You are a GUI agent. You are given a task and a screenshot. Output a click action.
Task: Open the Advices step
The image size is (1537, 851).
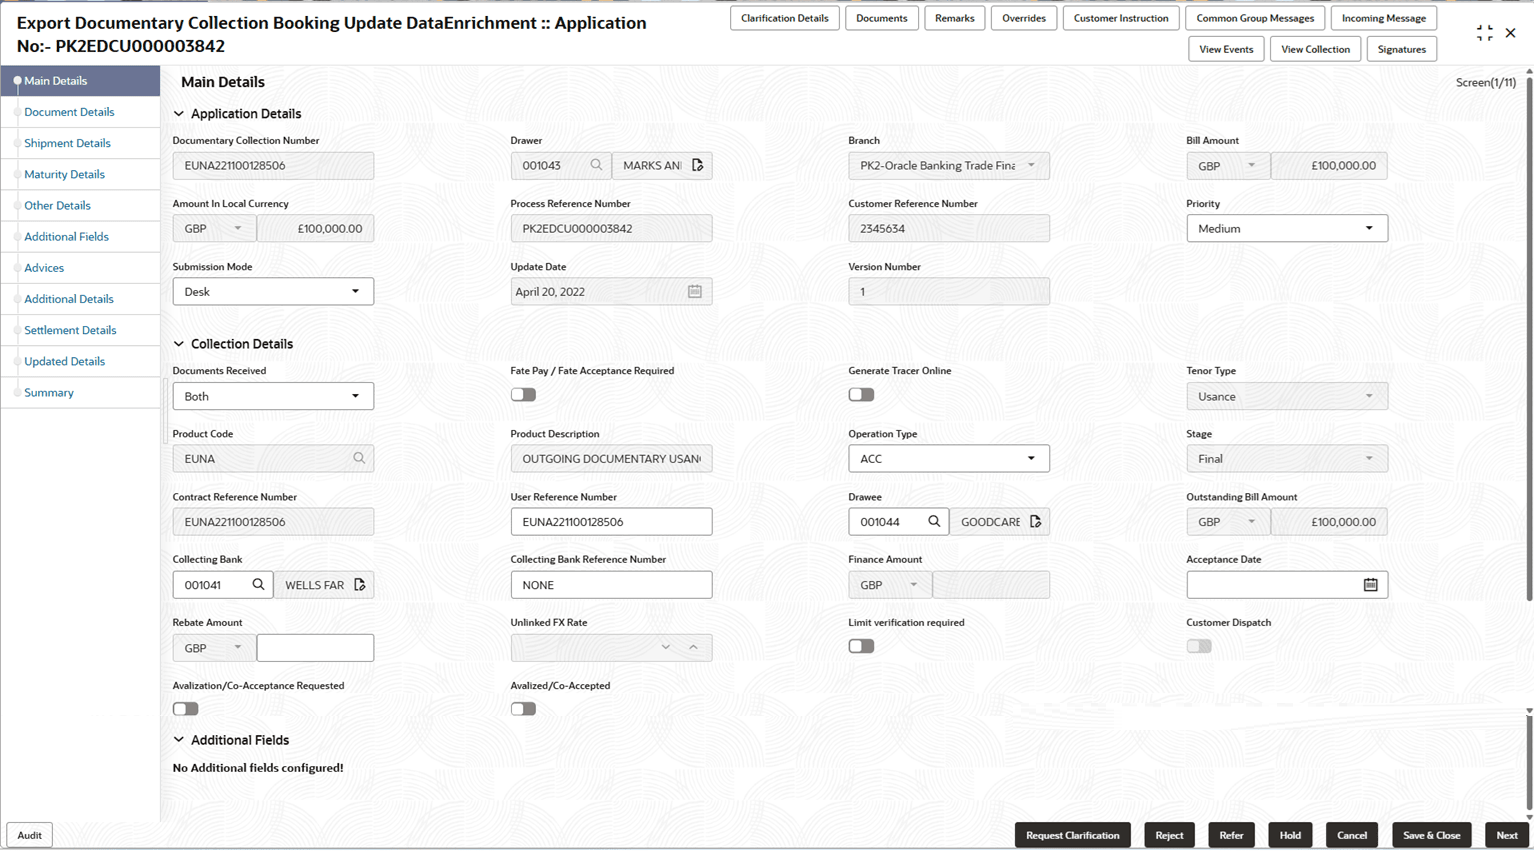tap(44, 268)
